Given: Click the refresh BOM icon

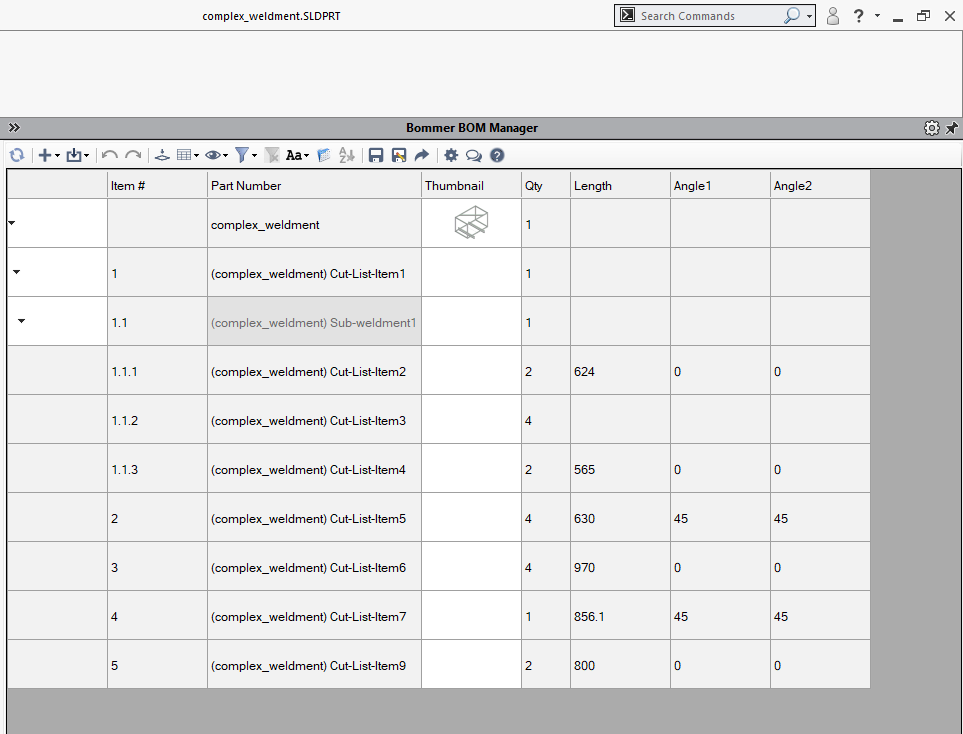Looking at the screenshot, I should coord(17,155).
